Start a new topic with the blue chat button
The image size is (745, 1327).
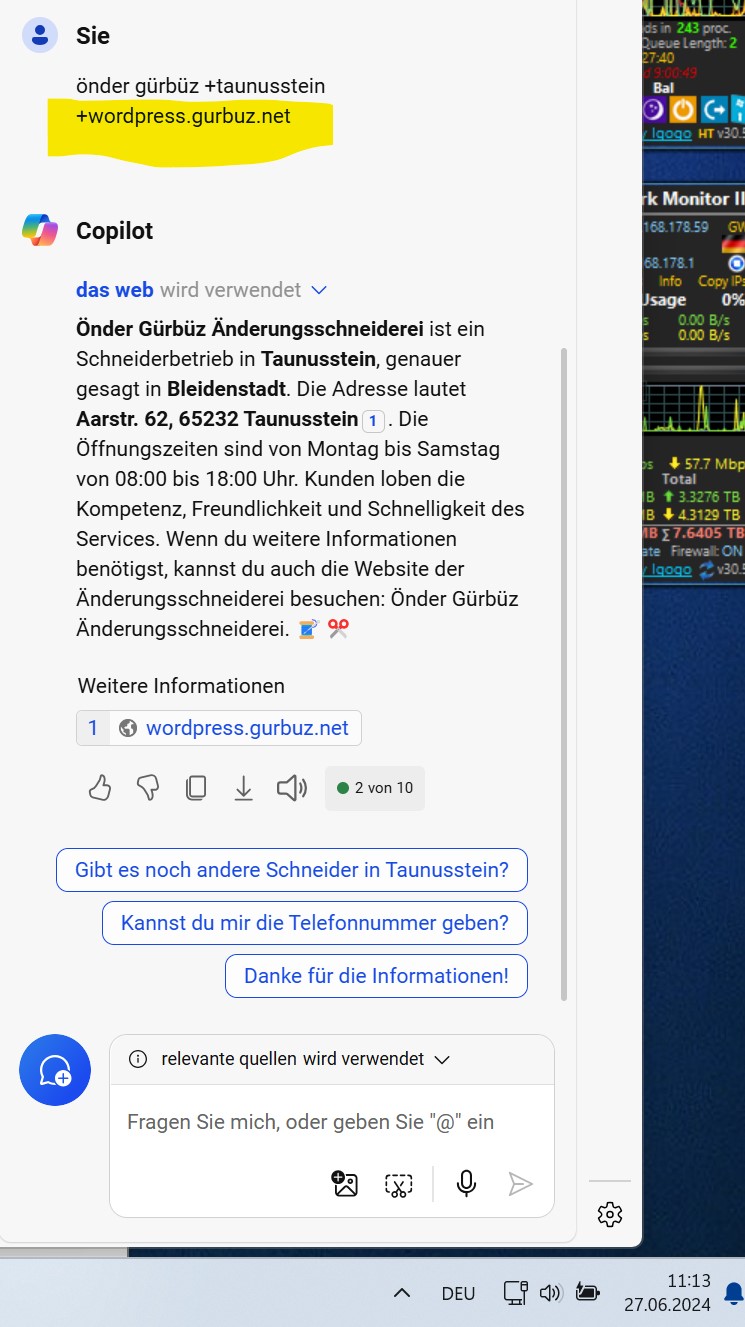click(55, 1070)
